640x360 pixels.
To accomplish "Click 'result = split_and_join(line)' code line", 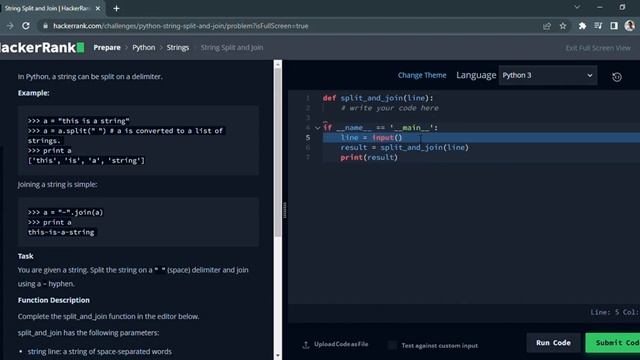I will 404,147.
